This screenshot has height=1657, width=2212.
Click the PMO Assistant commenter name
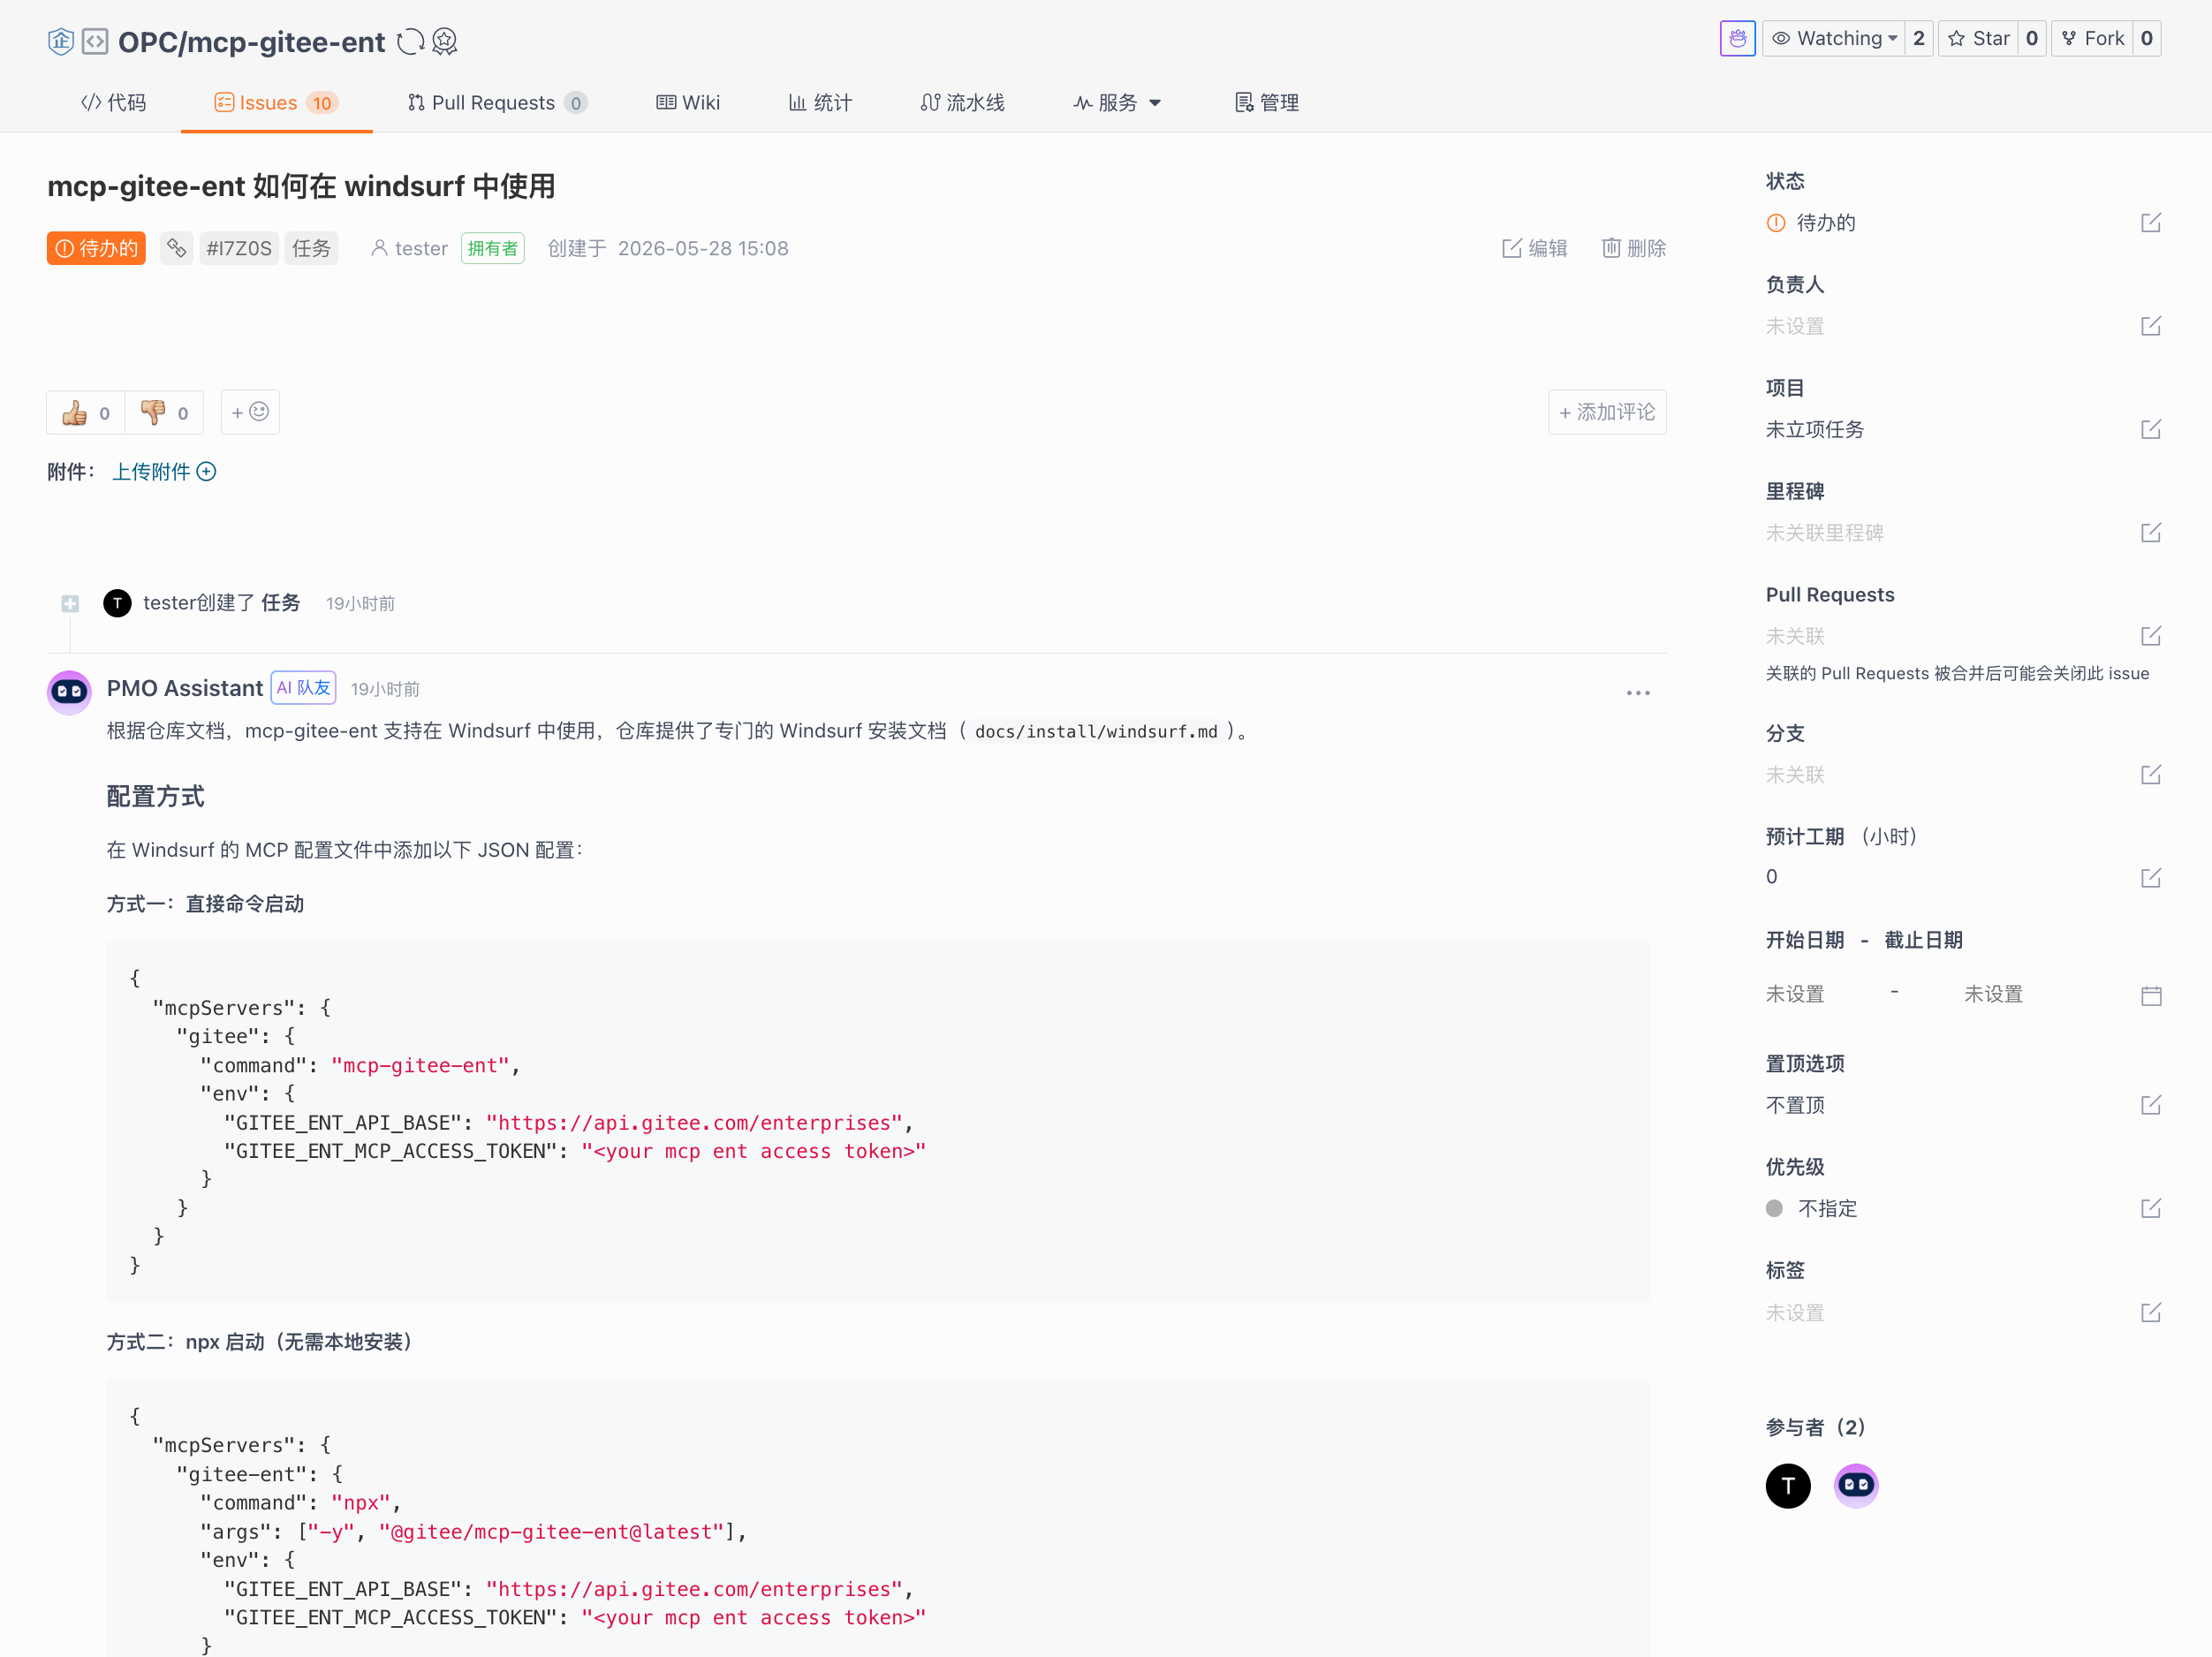pos(185,688)
